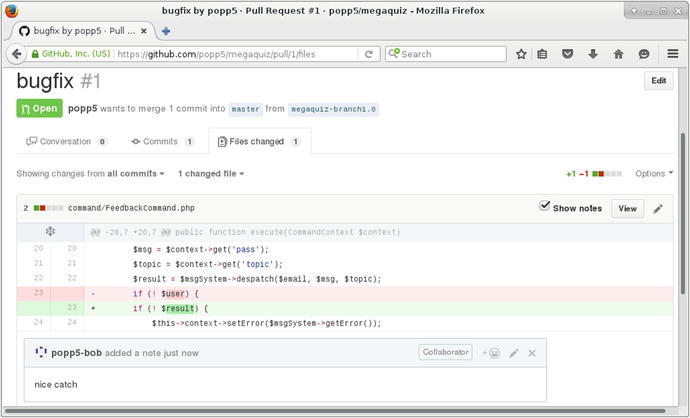Toggle the Show notes checkbox
Screen dimensions: 690x418
[545, 205]
